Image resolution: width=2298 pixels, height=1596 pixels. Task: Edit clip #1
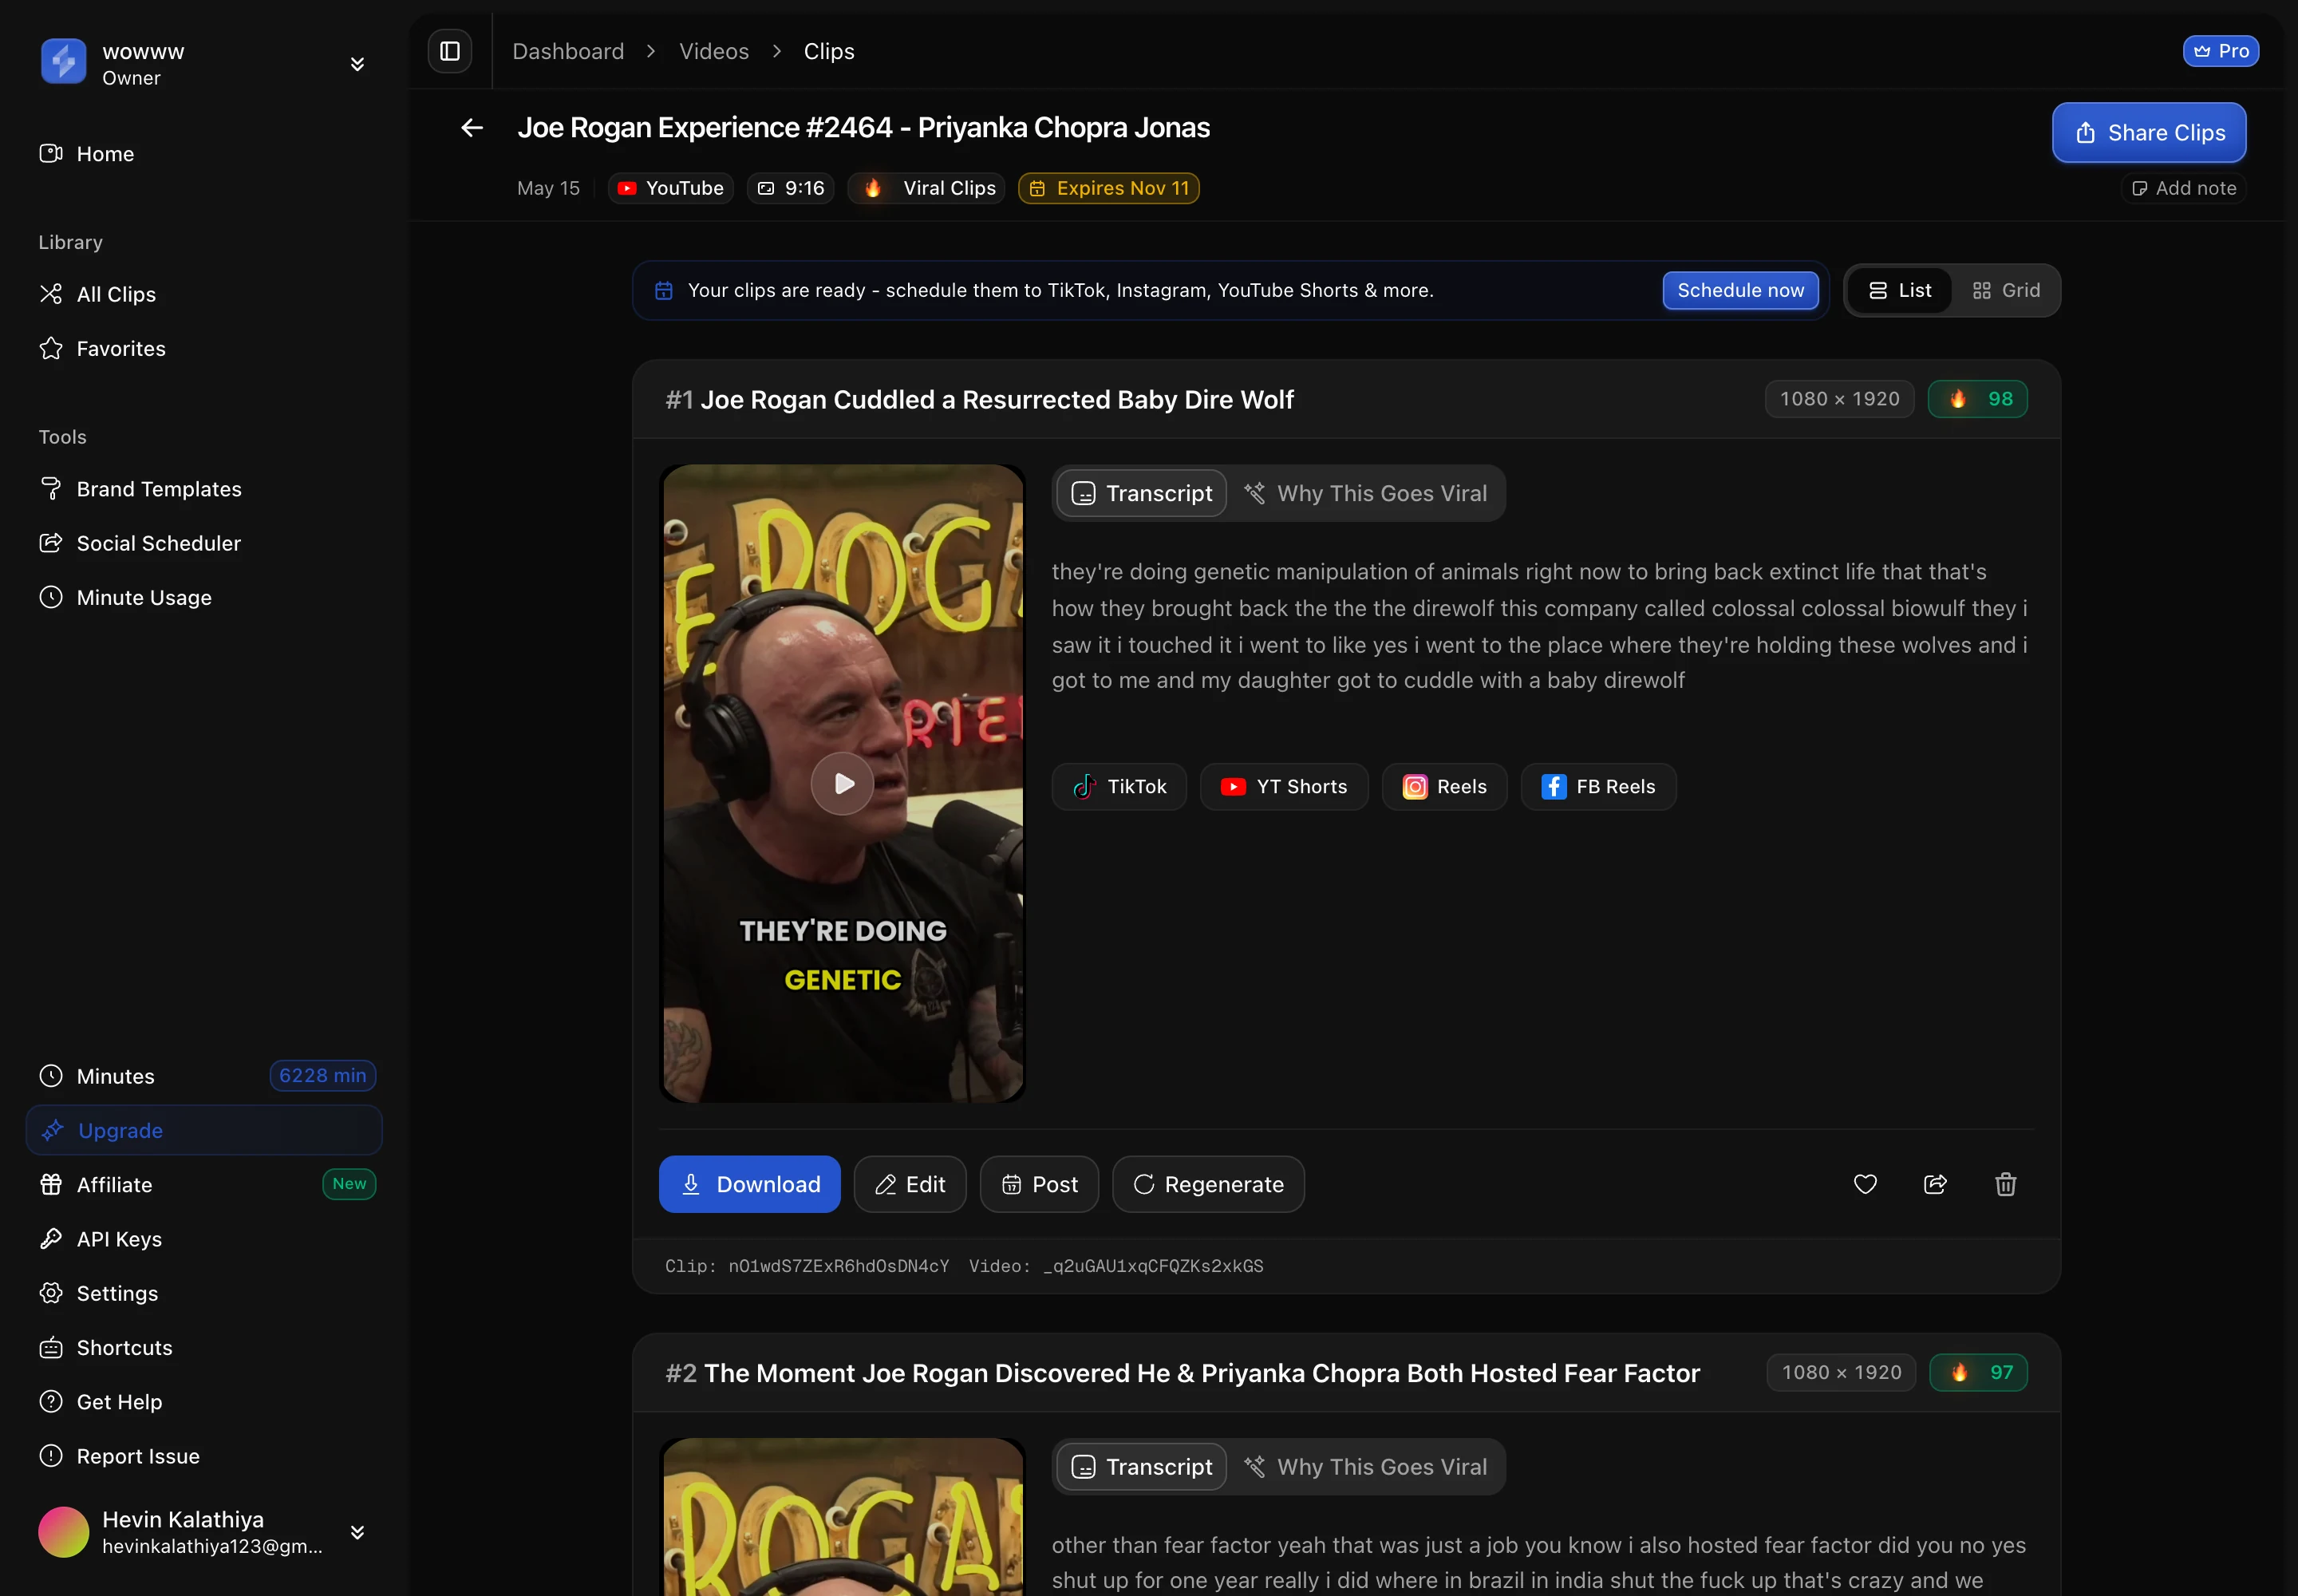click(910, 1184)
